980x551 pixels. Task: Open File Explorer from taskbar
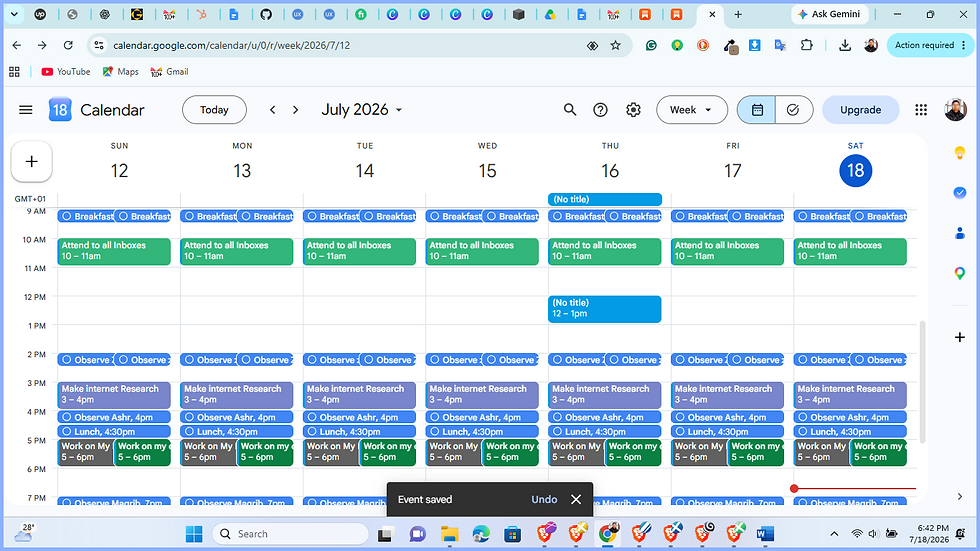449,534
